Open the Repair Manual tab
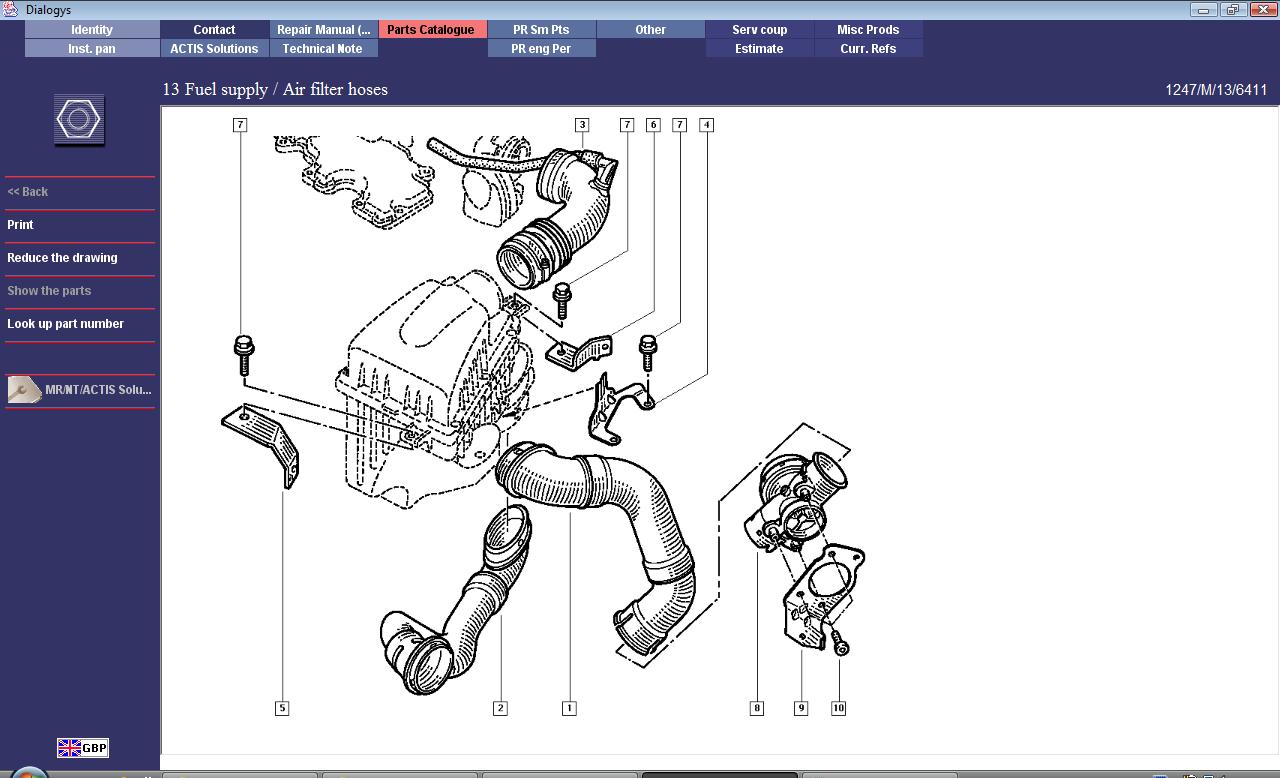 tap(323, 29)
